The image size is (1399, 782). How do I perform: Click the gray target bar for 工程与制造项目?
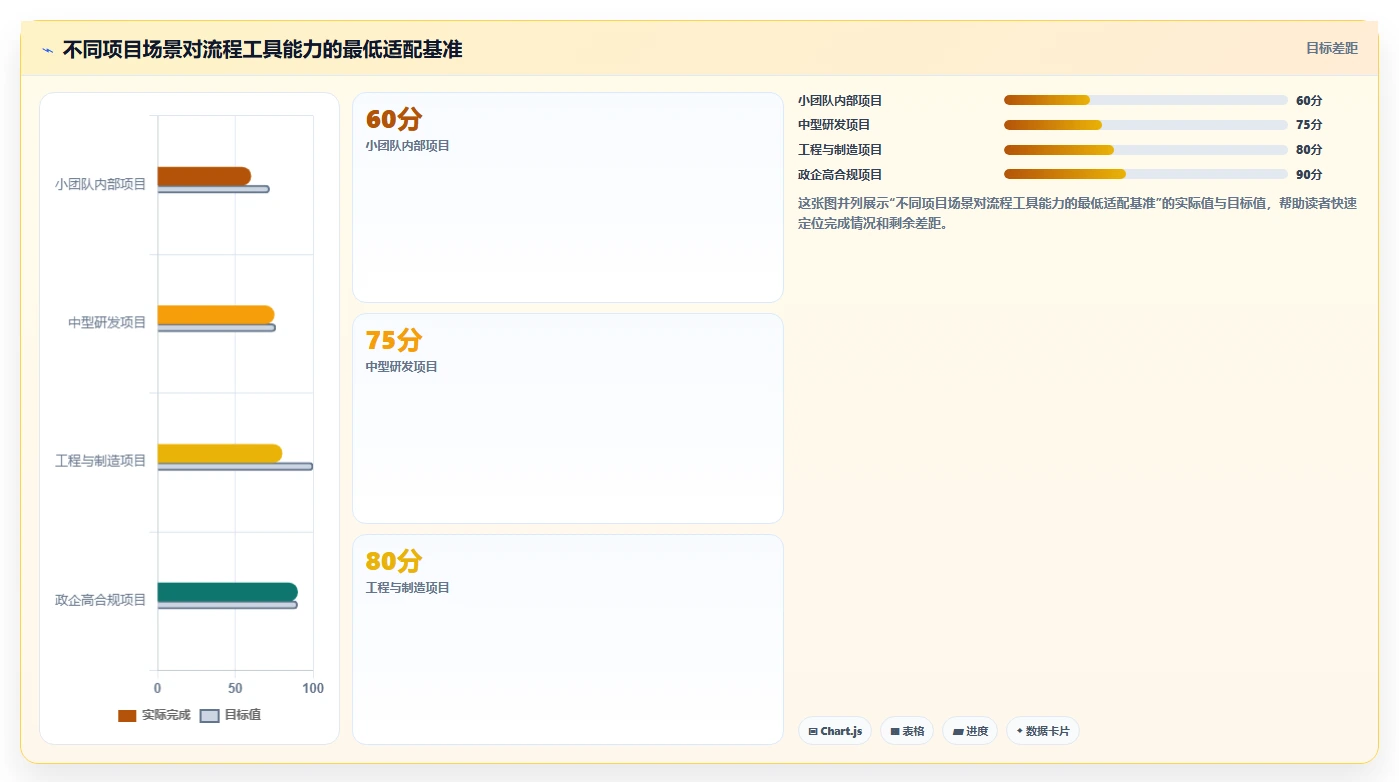point(235,466)
